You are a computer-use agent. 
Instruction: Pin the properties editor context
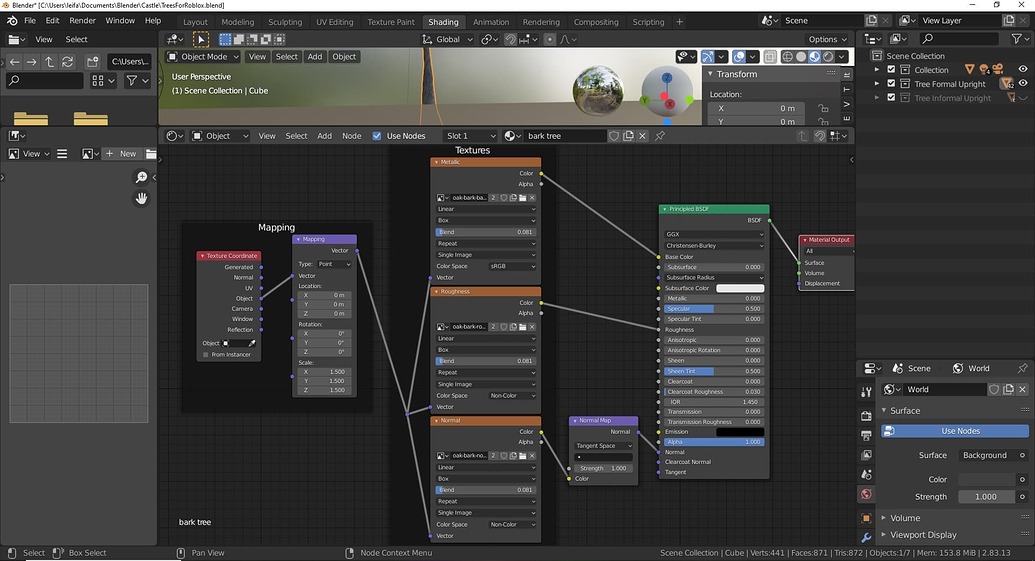click(x=1022, y=368)
